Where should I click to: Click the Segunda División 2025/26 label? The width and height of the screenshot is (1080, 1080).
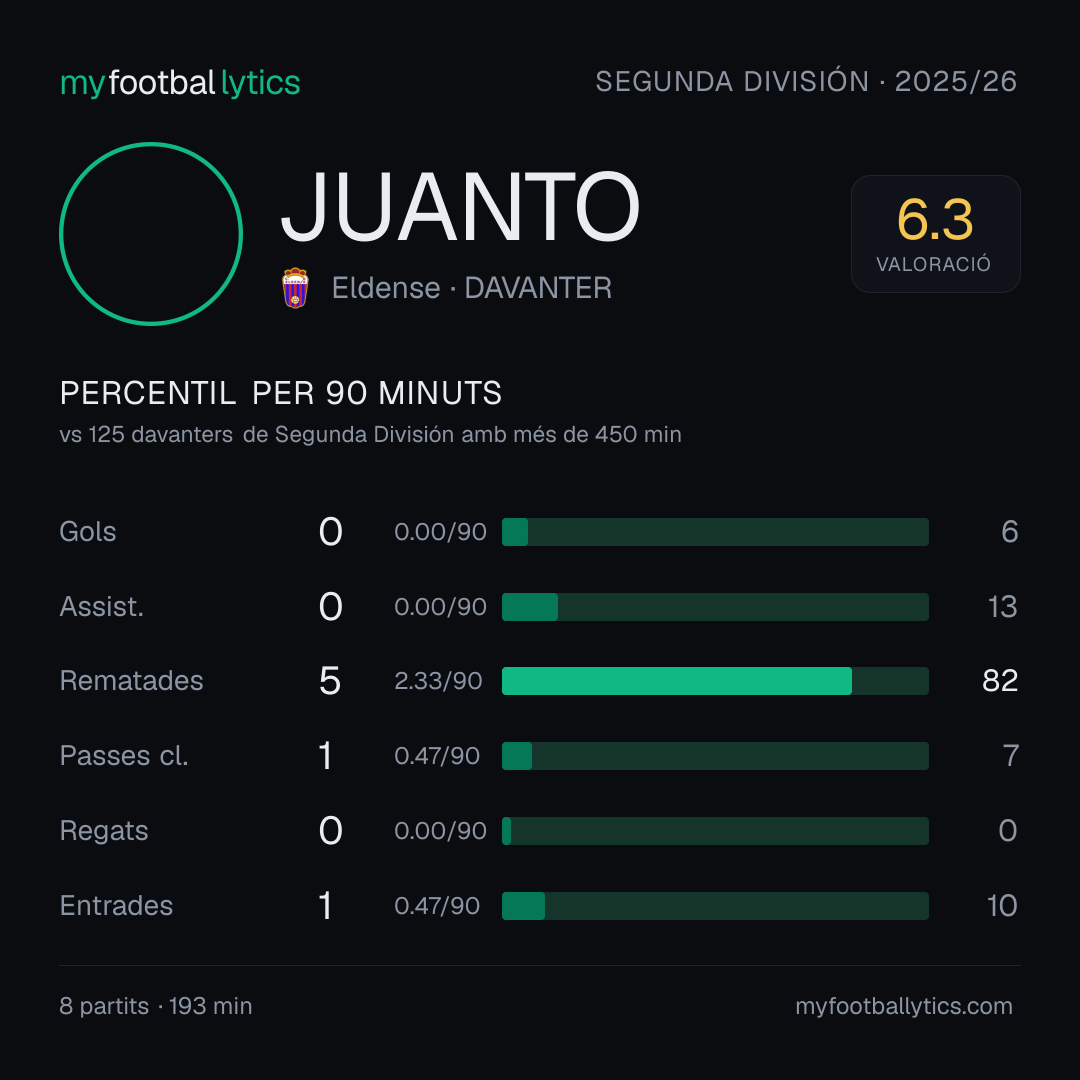(806, 81)
